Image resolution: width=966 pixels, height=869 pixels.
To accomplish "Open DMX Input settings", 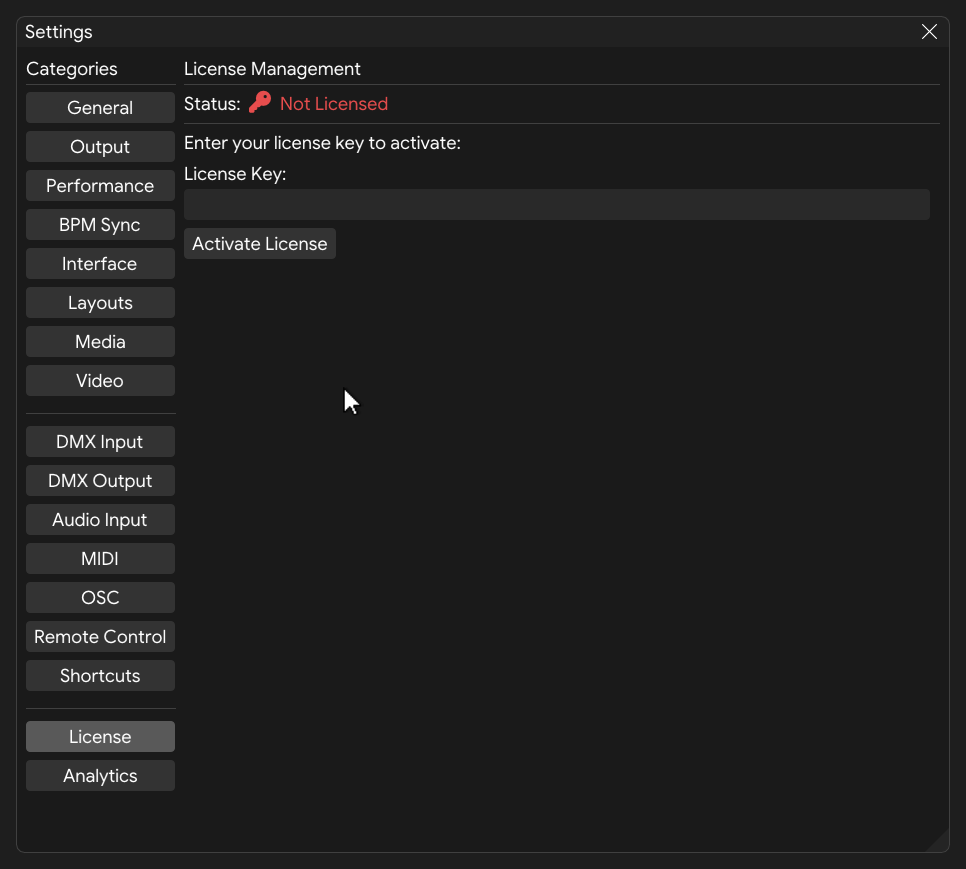I will (x=100, y=442).
